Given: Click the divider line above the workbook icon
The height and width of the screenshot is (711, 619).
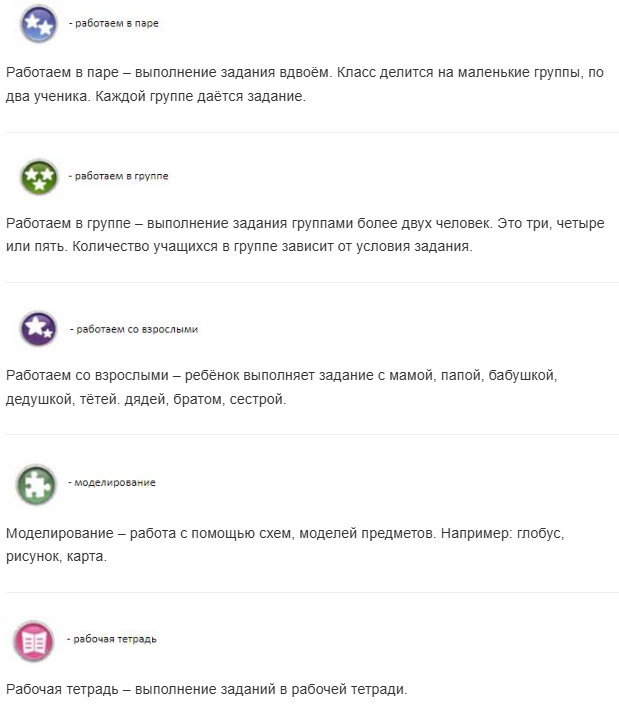Looking at the screenshot, I should click(310, 592).
